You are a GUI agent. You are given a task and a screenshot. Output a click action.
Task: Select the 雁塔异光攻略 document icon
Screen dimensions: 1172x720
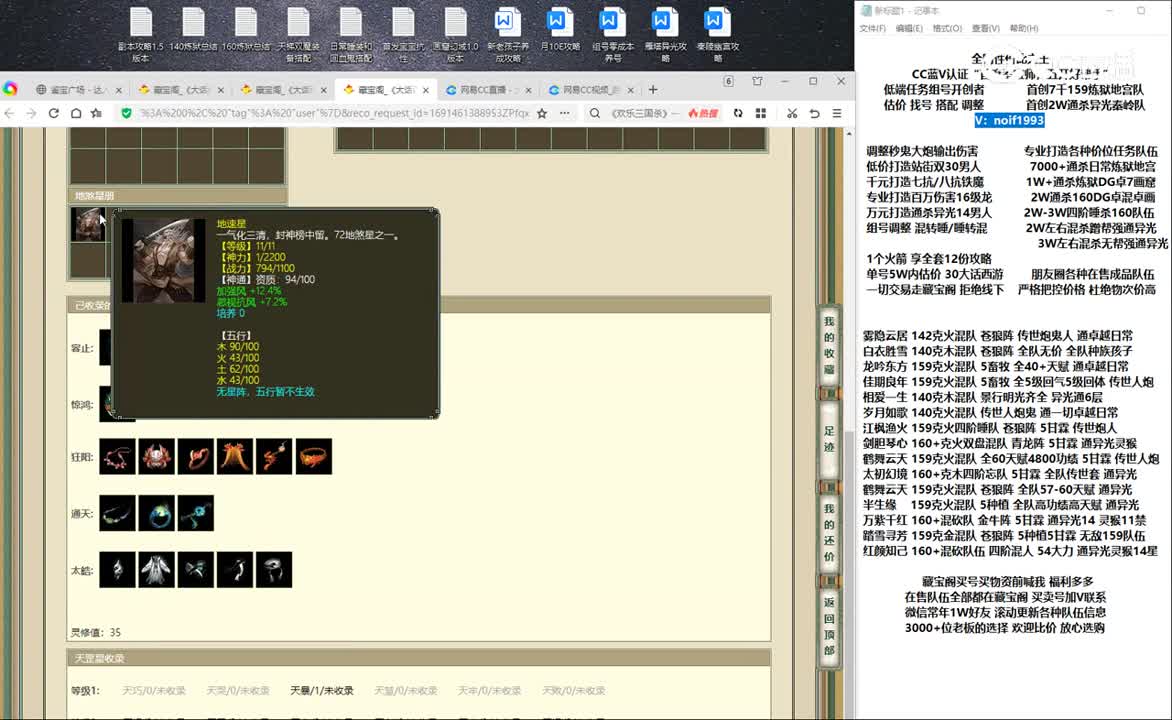pos(664,34)
